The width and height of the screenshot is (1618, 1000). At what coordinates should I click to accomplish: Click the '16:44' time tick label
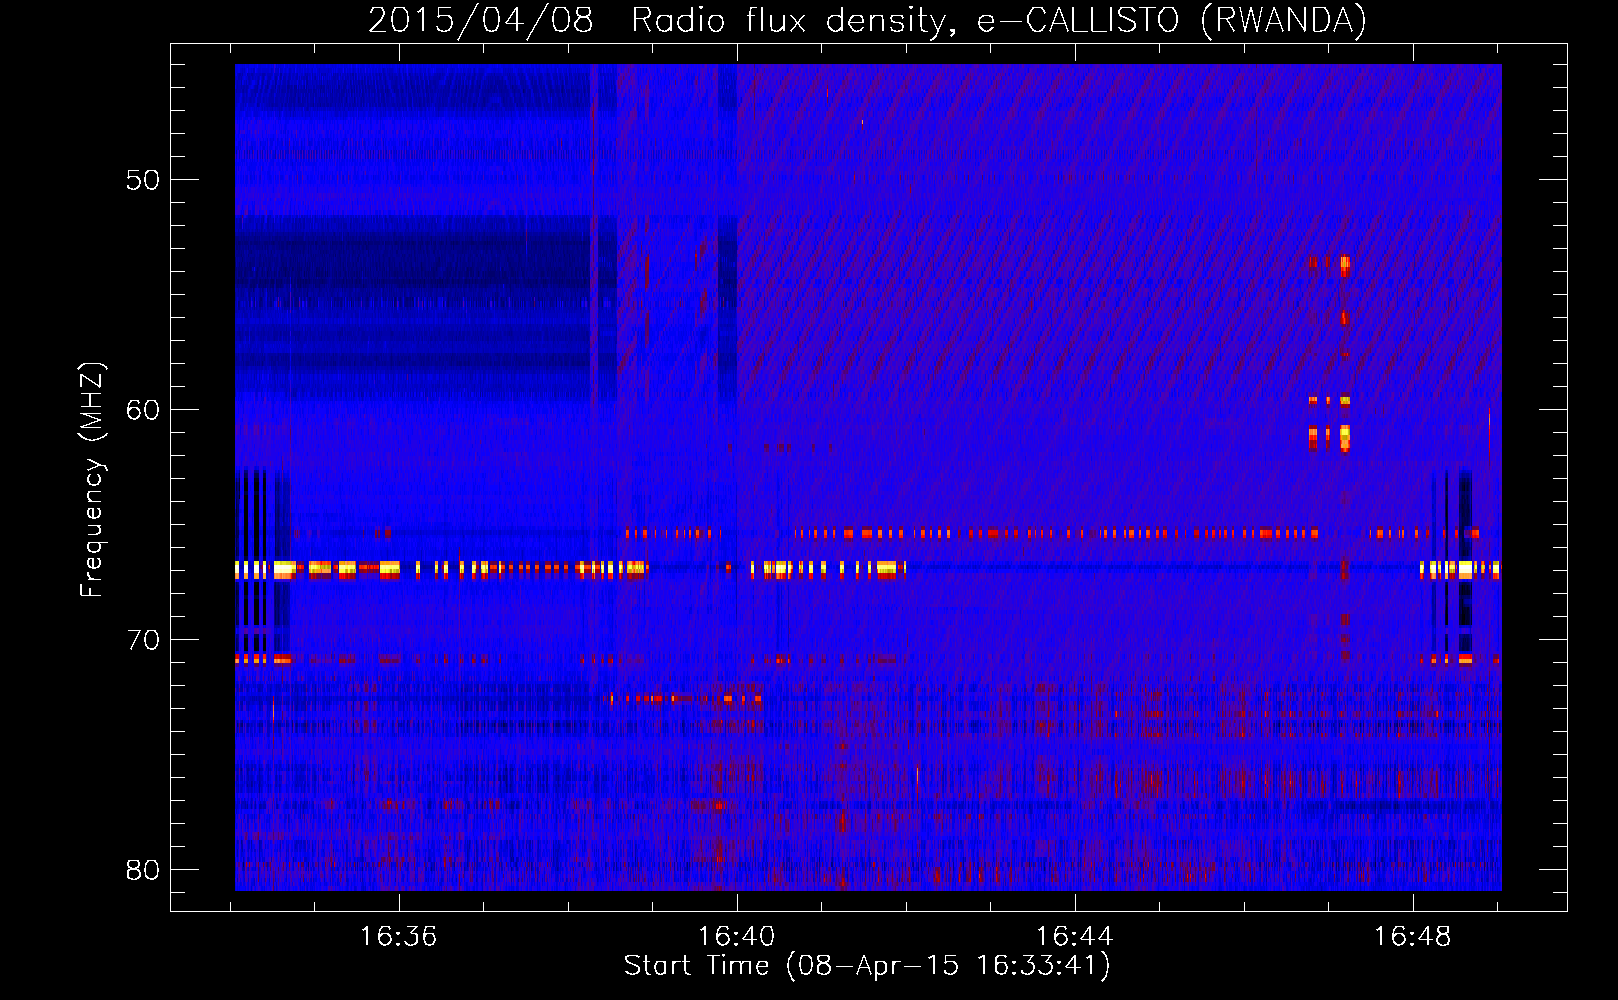[x=1075, y=937]
